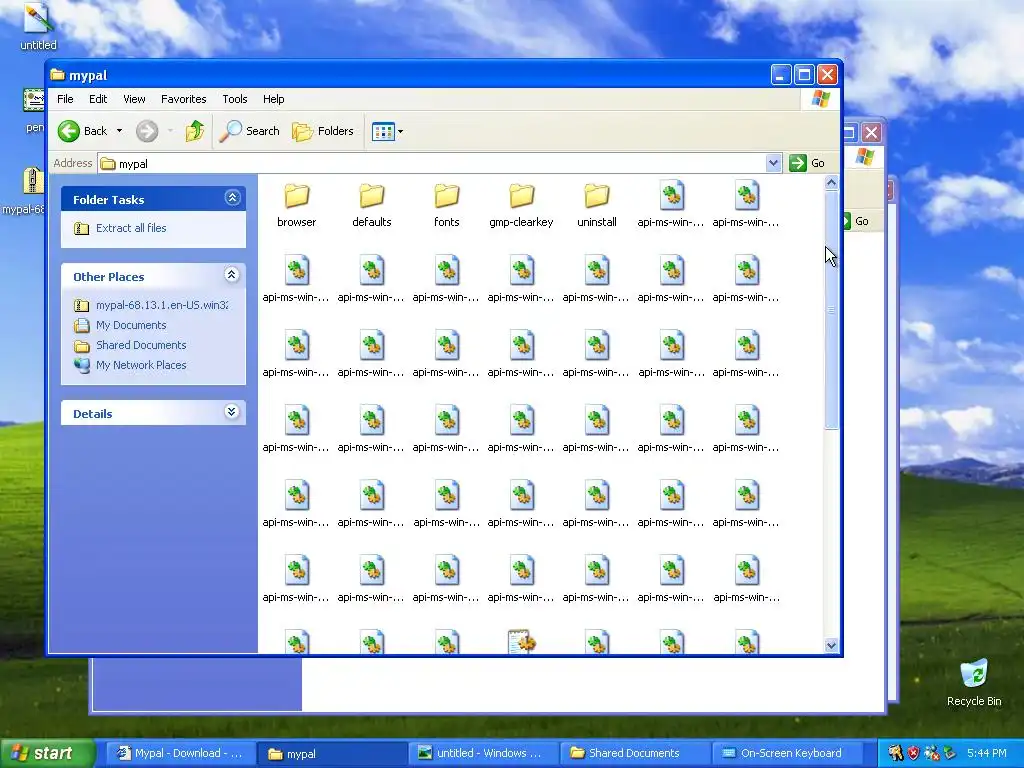Viewport: 1024px width, 768px height.
Task: Open the gmp-clearkey folder
Action: pos(521,205)
